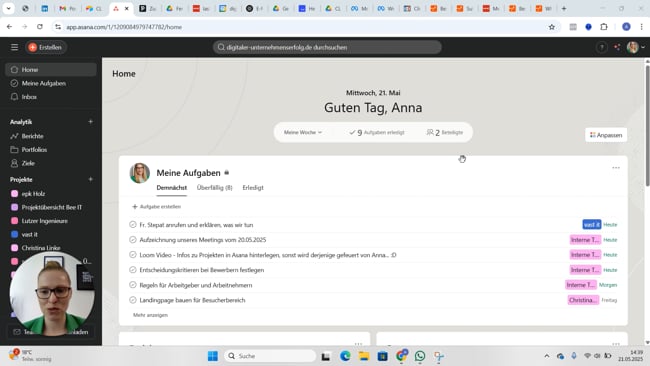650x366 pixels.
Task: Reload the browser page
Action: click(40, 27)
